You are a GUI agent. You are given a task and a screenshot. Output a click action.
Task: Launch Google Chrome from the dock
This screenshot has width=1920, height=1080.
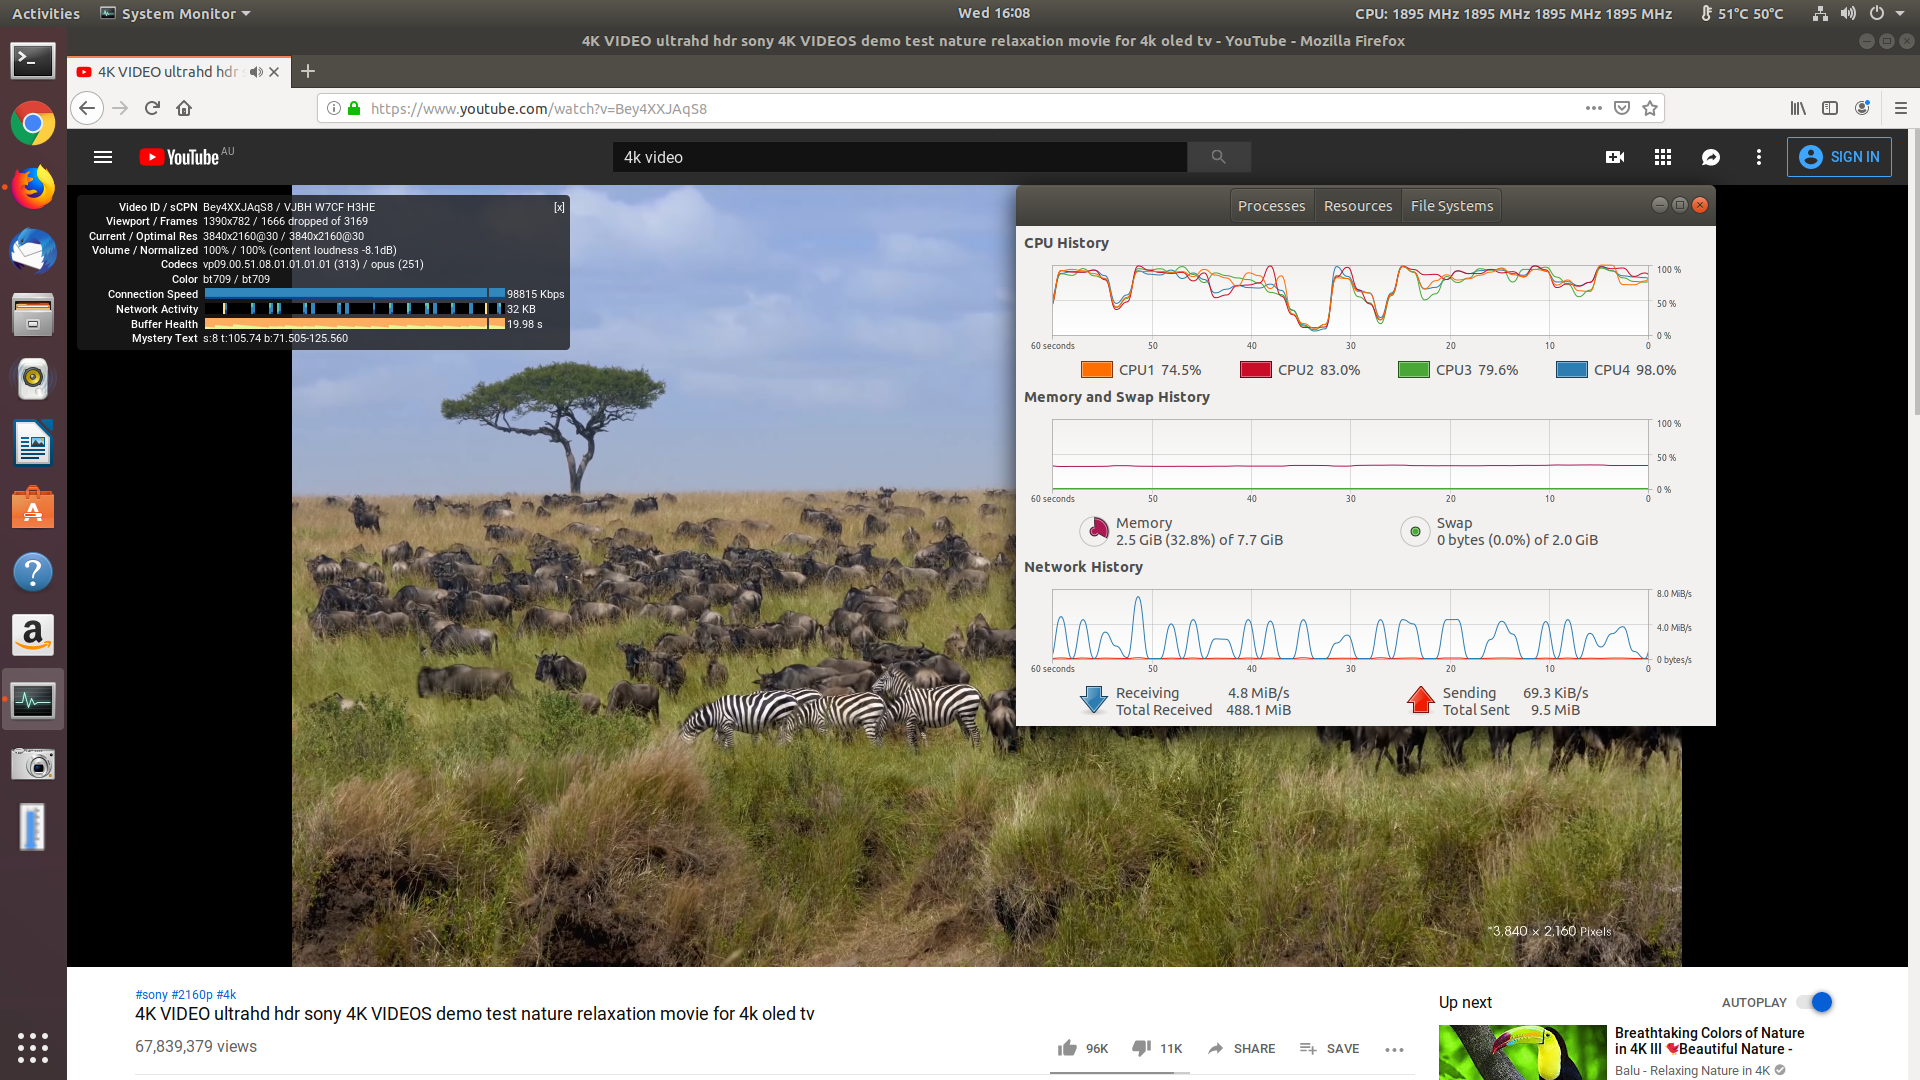coord(33,124)
